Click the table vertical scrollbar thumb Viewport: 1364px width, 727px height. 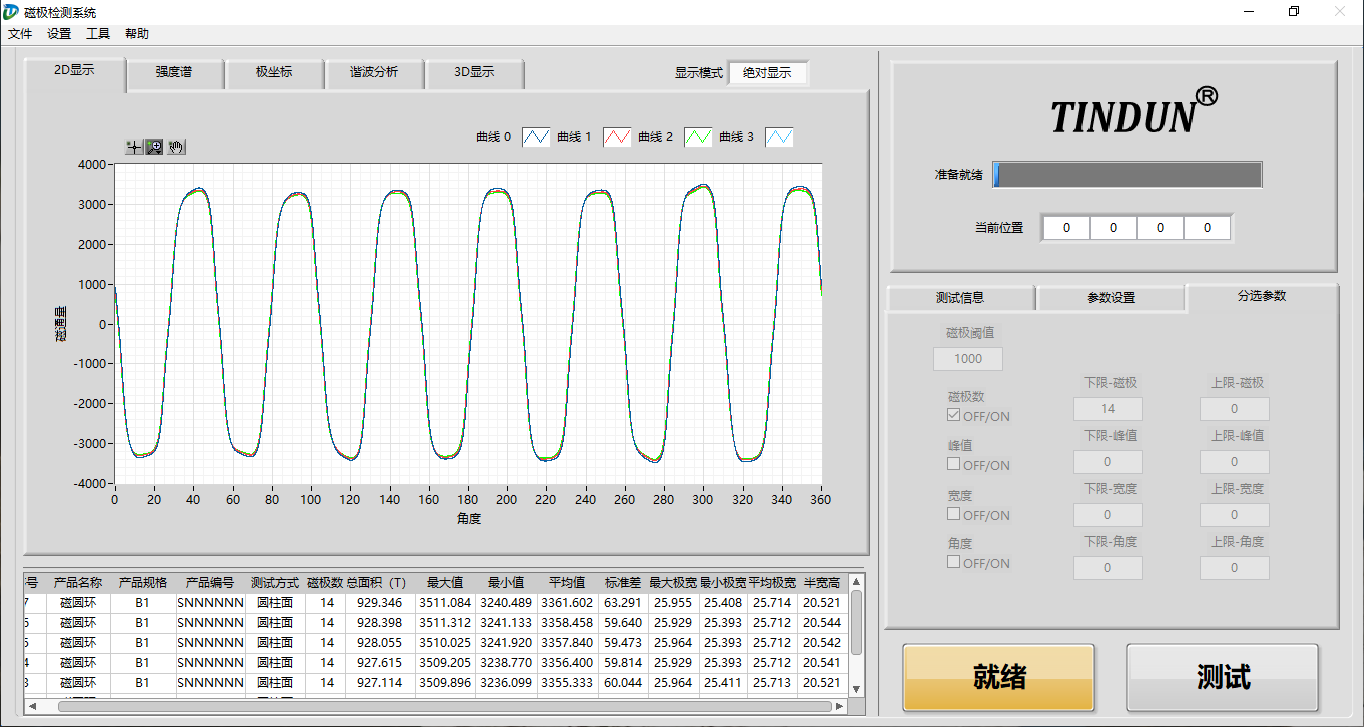[x=856, y=622]
